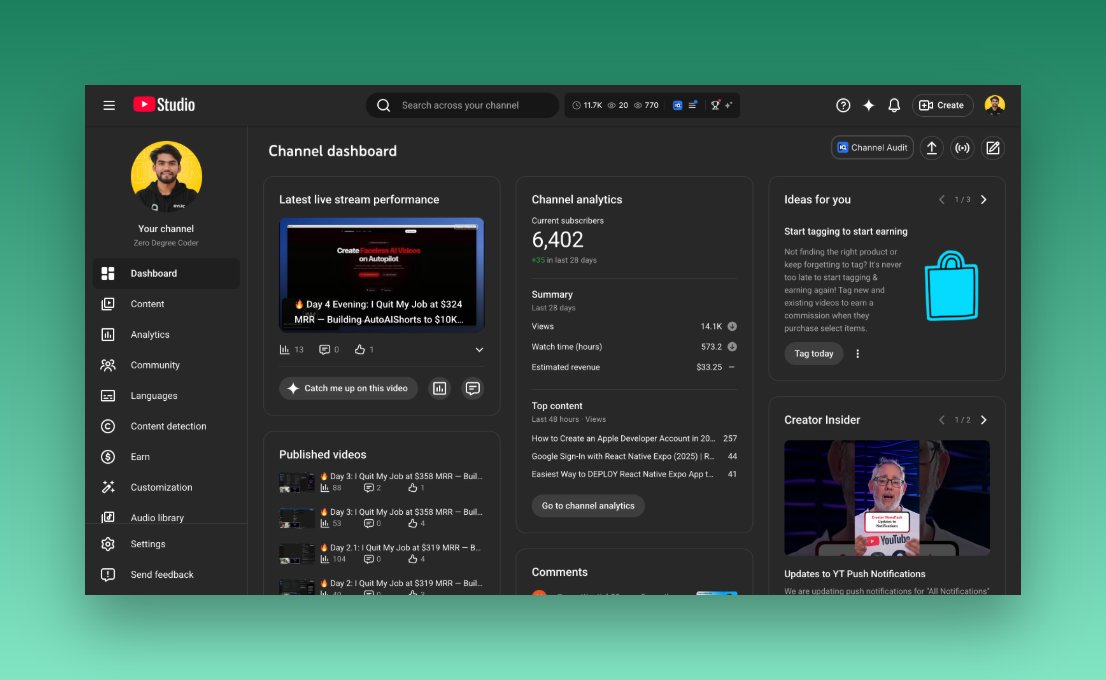Click the Zero Degree Coder channel name
This screenshot has height=680, width=1106.
pos(166,243)
